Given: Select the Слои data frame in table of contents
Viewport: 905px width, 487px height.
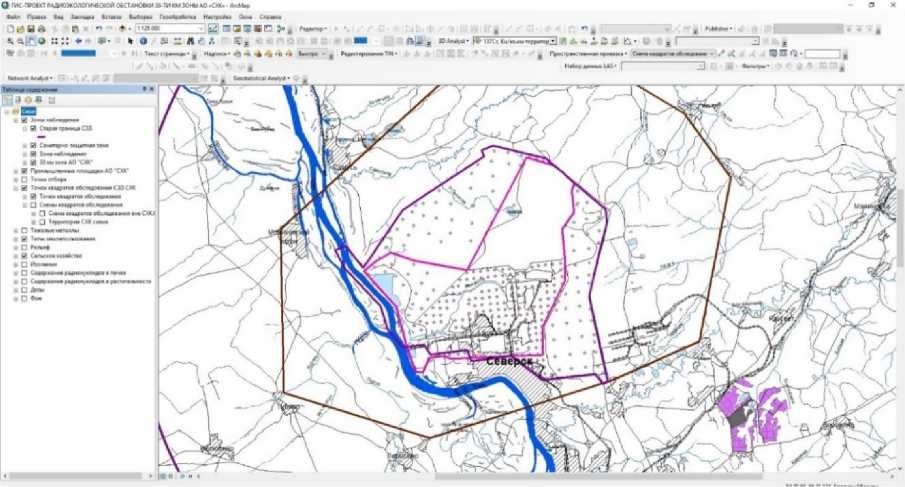Looking at the screenshot, I should click(28, 111).
